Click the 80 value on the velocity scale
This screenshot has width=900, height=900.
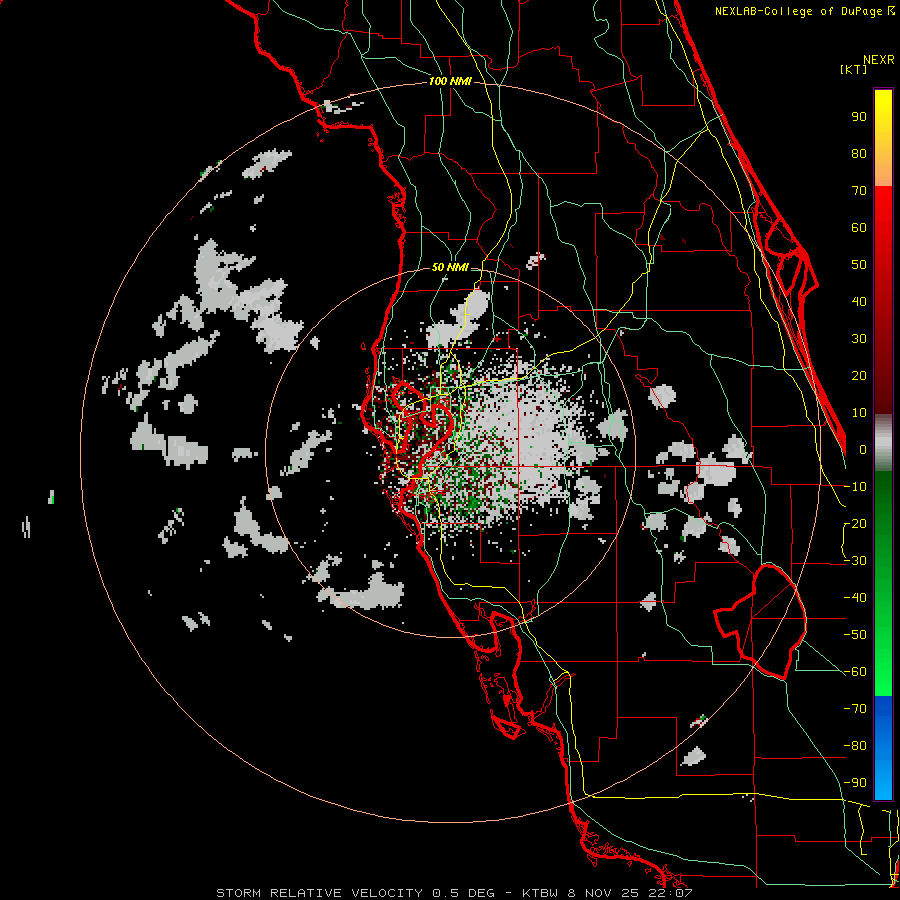(859, 154)
